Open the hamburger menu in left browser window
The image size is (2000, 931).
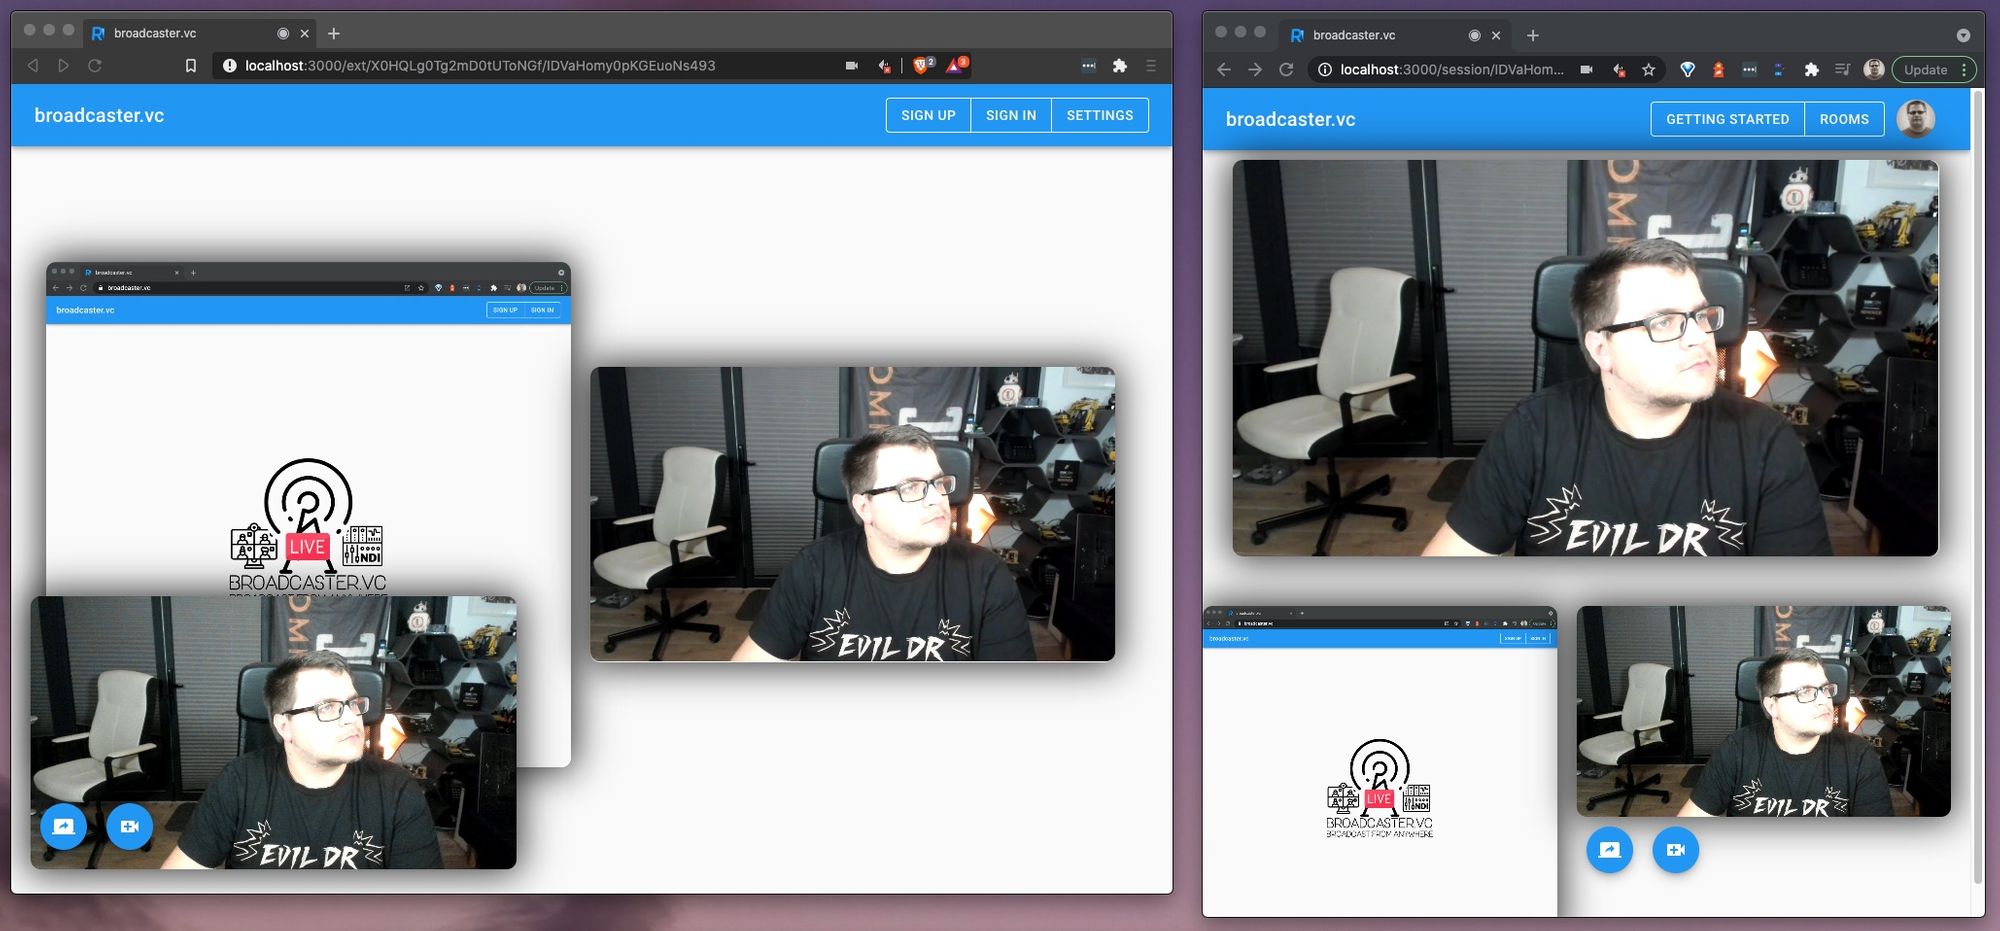1151,65
